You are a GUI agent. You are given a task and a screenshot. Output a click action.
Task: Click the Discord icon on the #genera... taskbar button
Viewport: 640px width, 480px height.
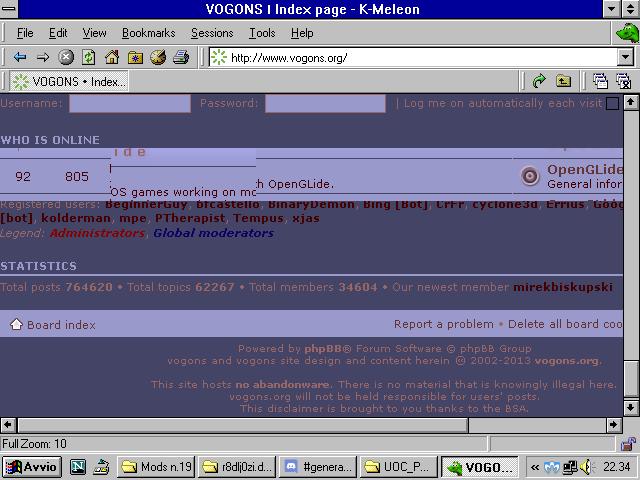pos(291,467)
